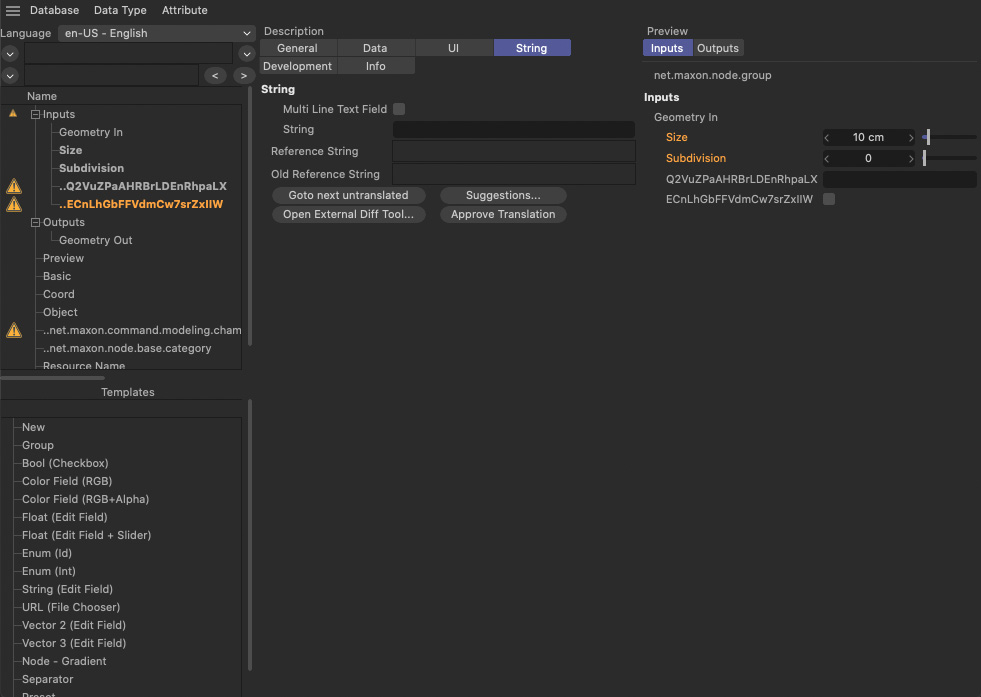Click warning icon next to ..Q2VuZPaAHRBrLDEnRhpaLX
Image resolution: width=981 pixels, height=697 pixels.
pyautogui.click(x=14, y=186)
